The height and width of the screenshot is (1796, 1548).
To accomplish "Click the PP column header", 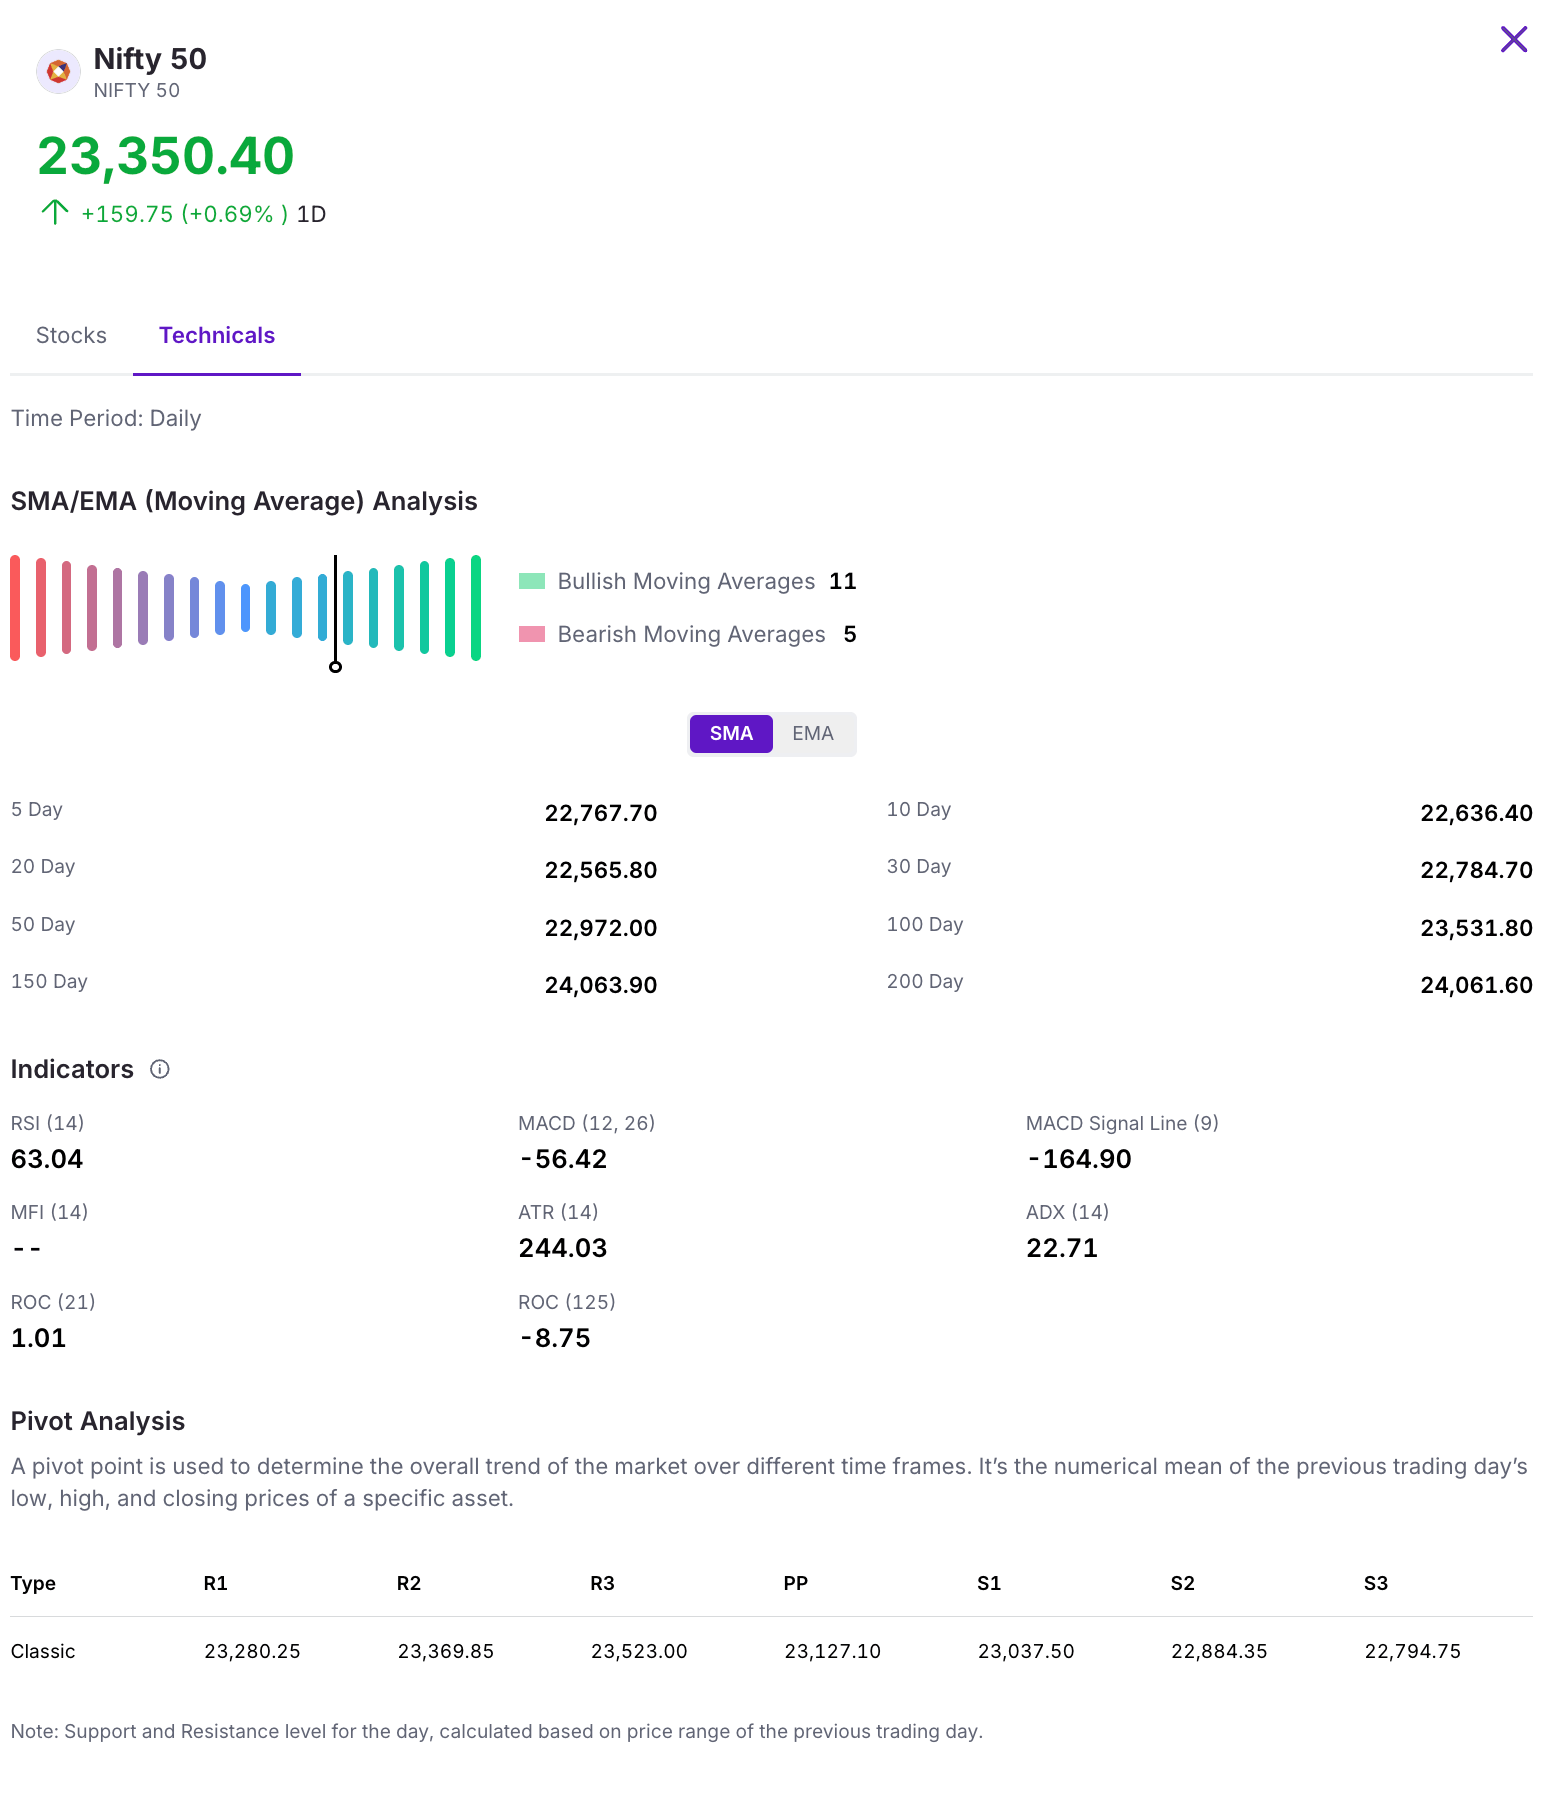I will (x=795, y=1584).
